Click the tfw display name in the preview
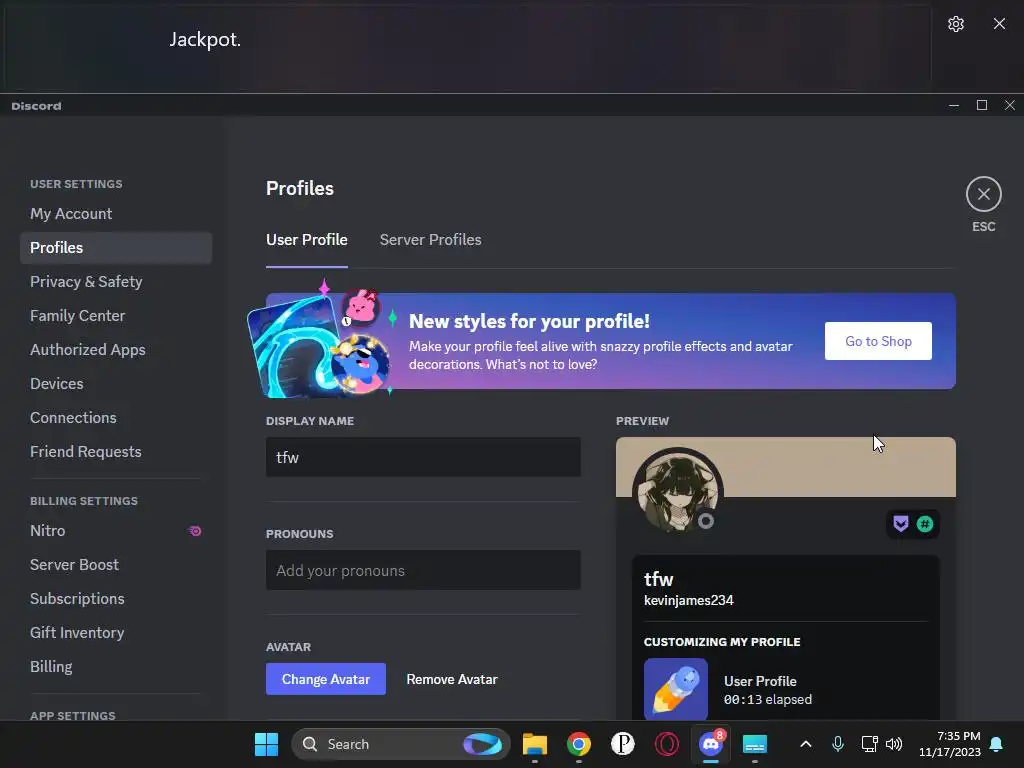Image resolution: width=1024 pixels, height=768 pixels. tap(658, 579)
